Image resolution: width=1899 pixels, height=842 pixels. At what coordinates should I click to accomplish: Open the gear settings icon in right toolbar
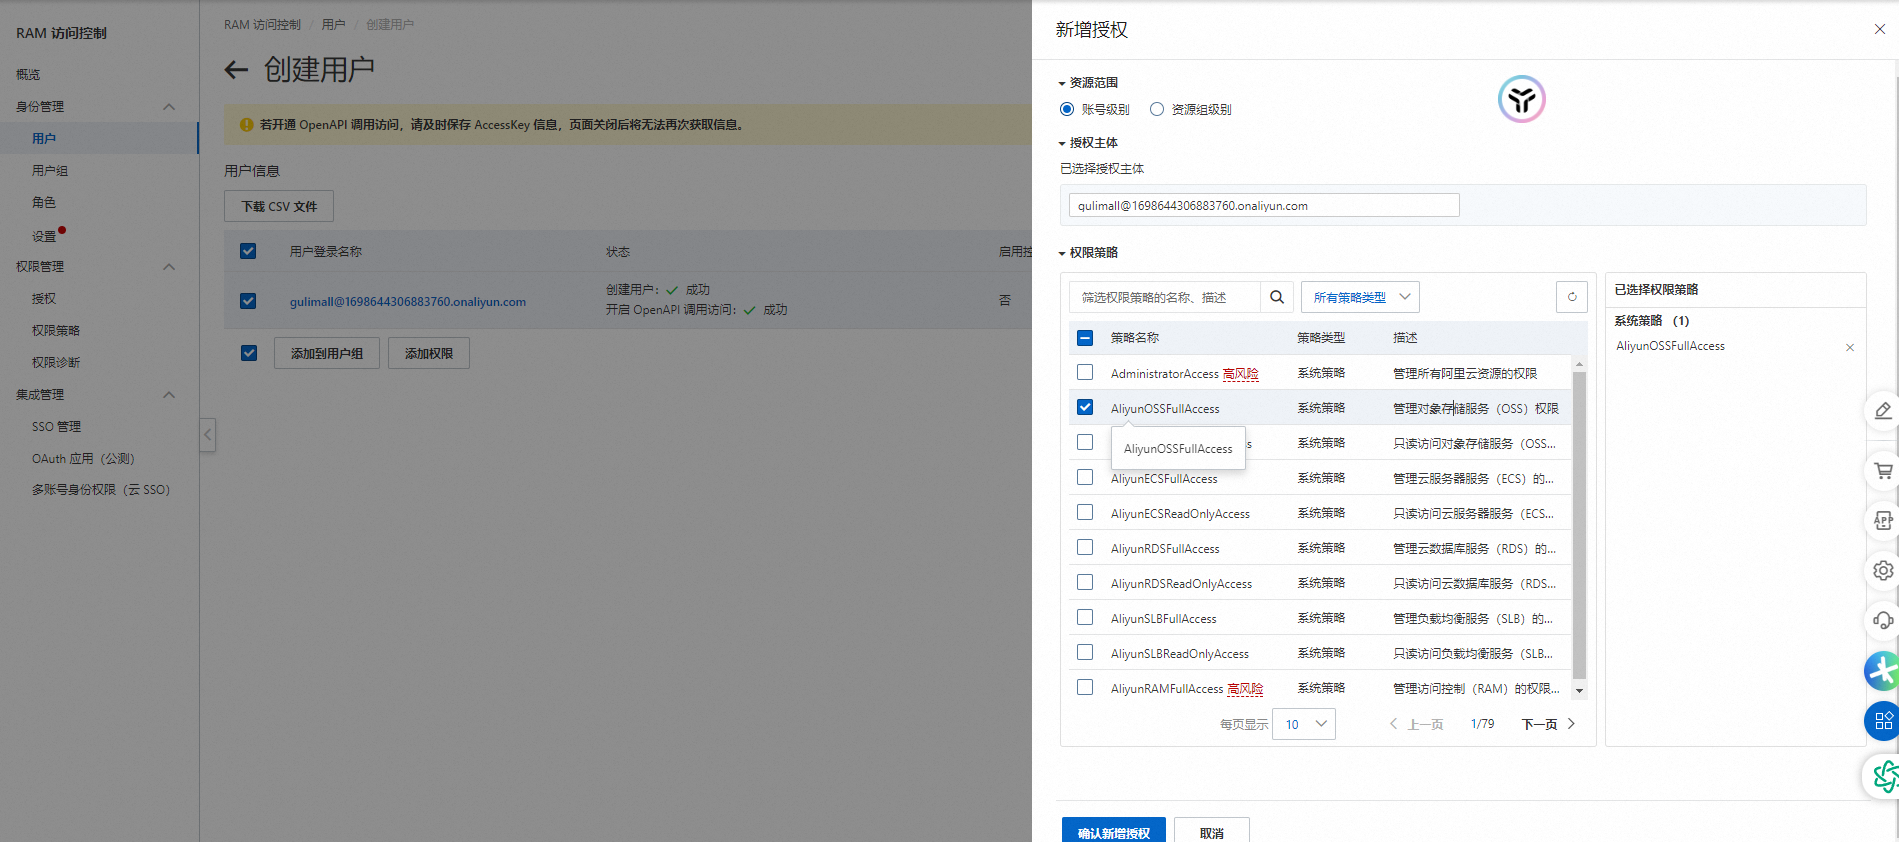coord(1883,570)
